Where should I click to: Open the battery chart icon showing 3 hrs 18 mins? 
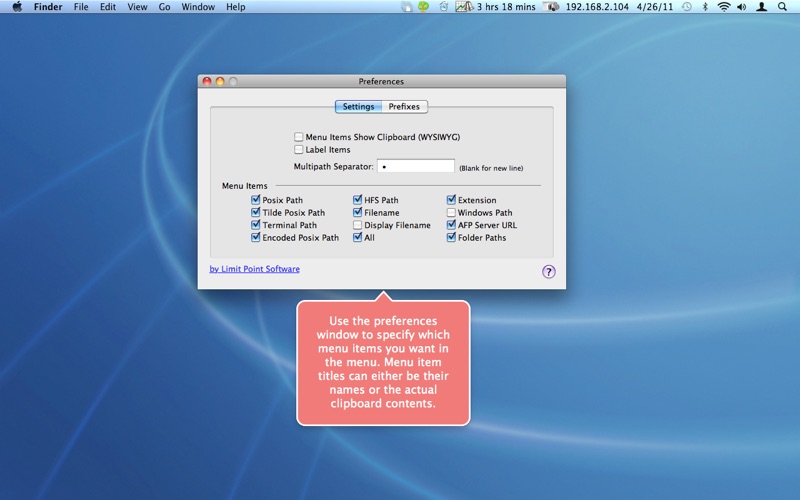pyautogui.click(x=464, y=7)
